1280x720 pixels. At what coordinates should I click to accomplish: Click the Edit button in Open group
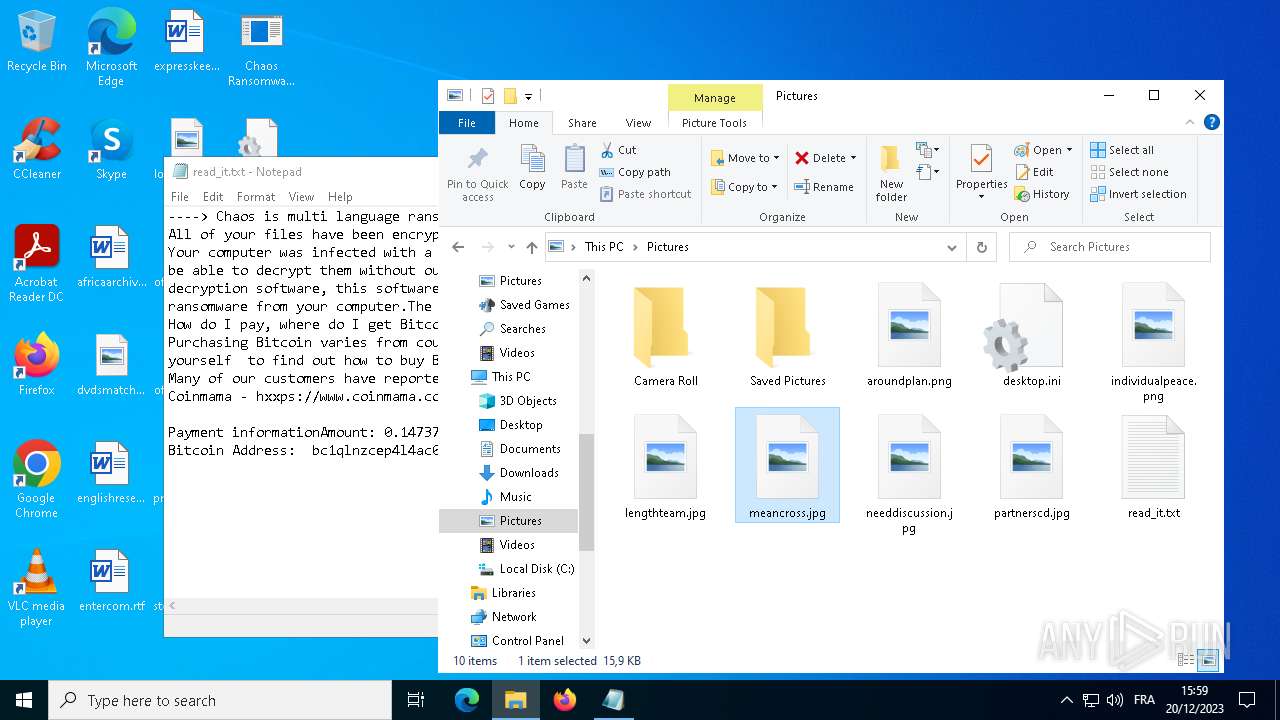pos(1034,172)
